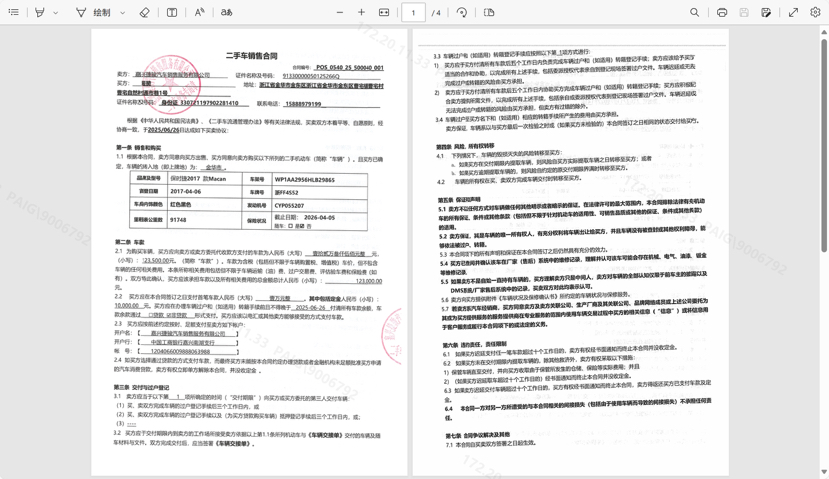Open the table of contents panel
Viewport: 829px width, 479px height.
tap(14, 13)
